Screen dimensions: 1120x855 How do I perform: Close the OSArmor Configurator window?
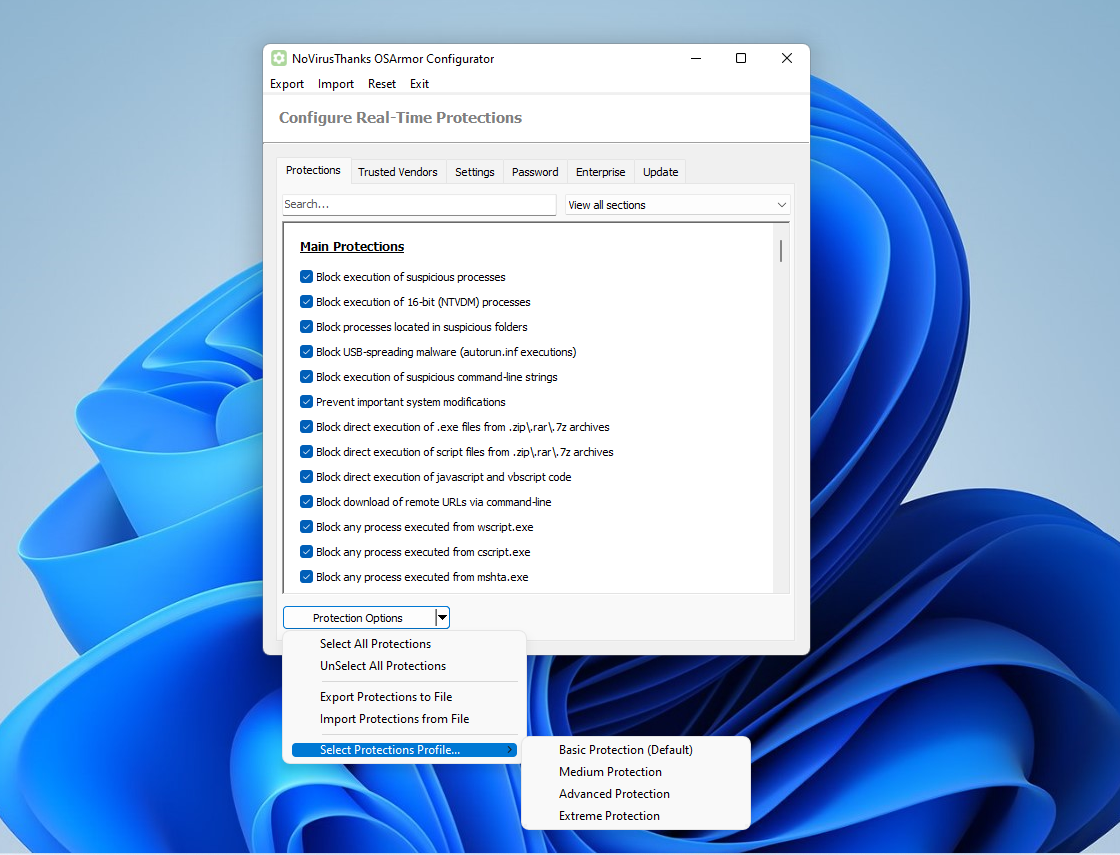coord(786,59)
